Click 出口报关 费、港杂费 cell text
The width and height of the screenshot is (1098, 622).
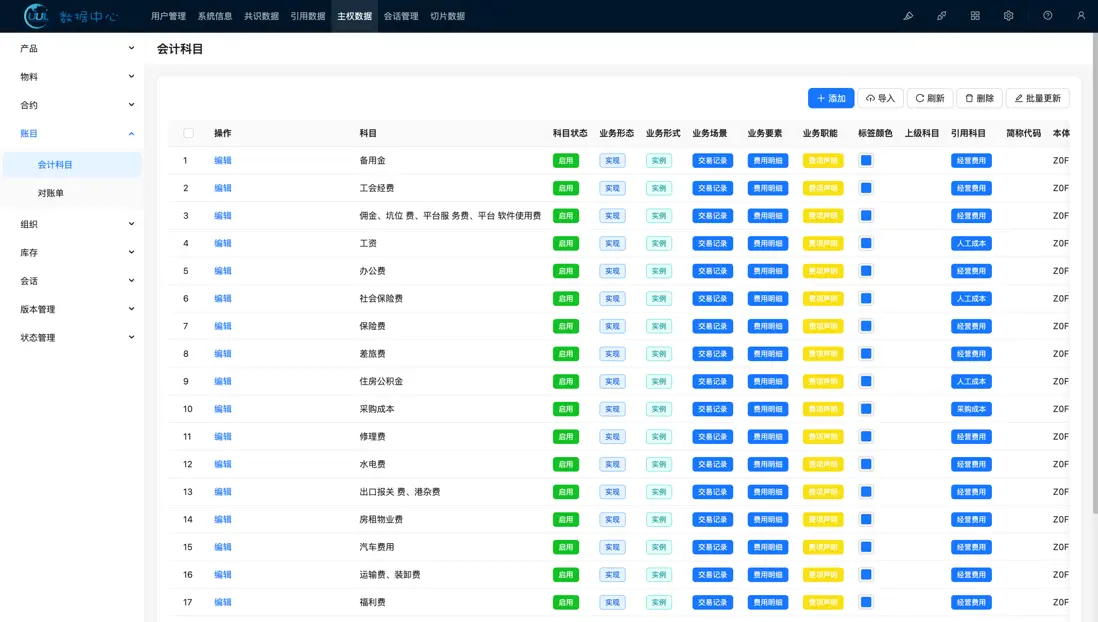click(x=400, y=492)
